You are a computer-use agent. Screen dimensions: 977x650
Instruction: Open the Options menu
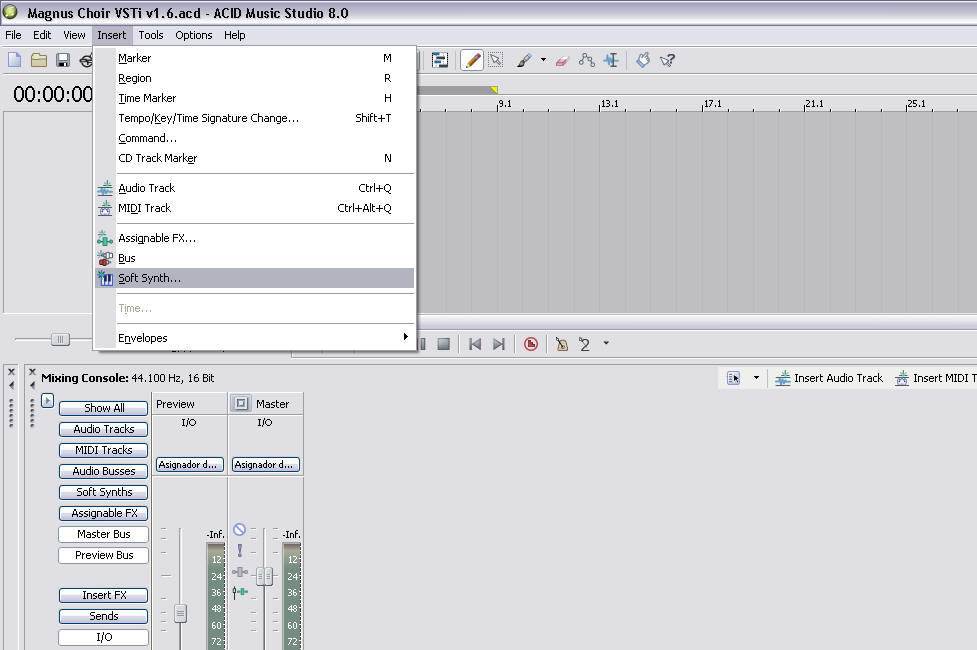pyautogui.click(x=194, y=35)
